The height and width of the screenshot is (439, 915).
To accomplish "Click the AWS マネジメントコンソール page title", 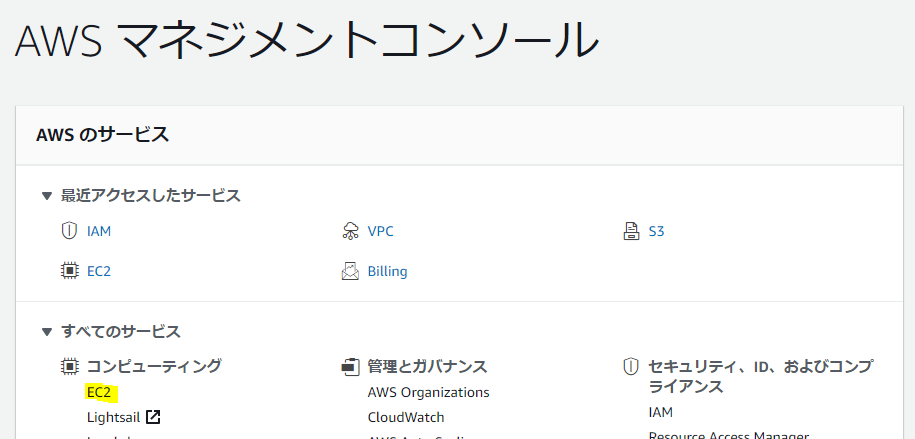I will (x=306, y=39).
